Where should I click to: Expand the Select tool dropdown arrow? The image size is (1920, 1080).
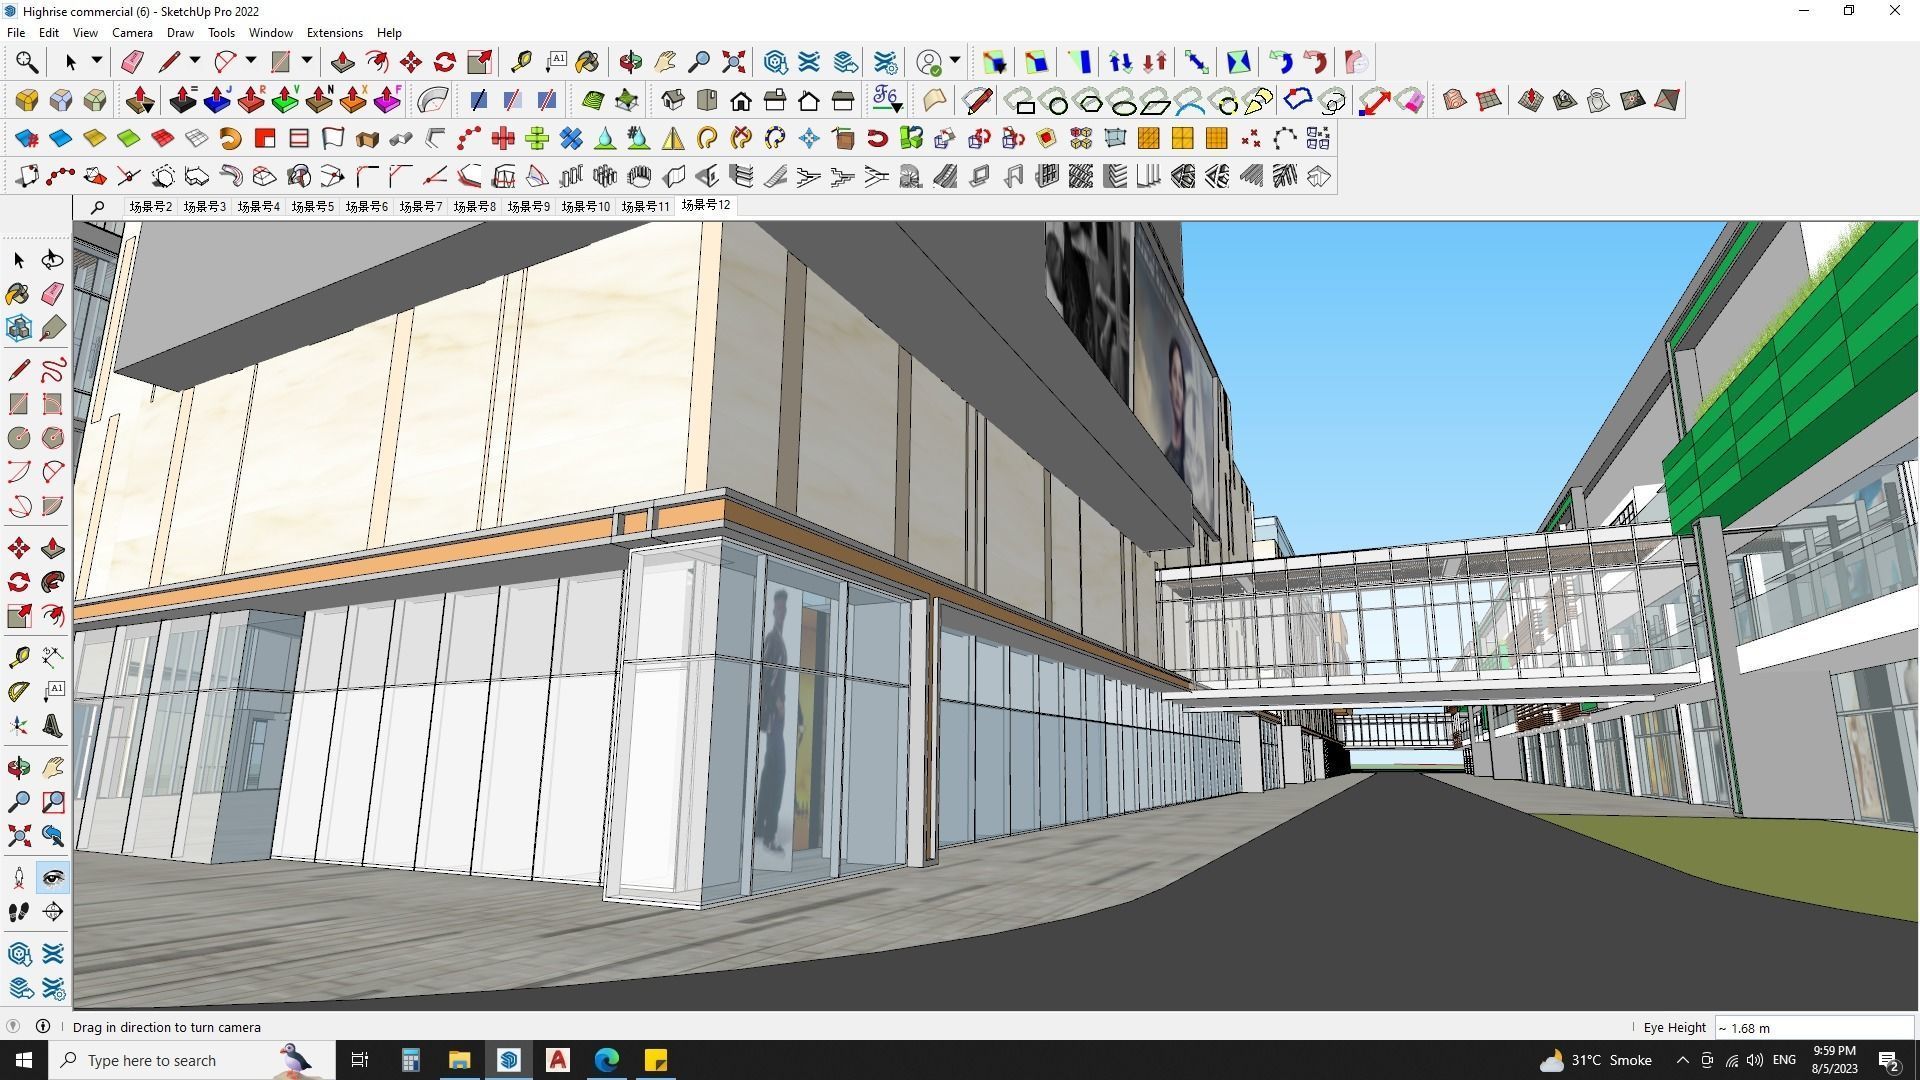click(97, 61)
